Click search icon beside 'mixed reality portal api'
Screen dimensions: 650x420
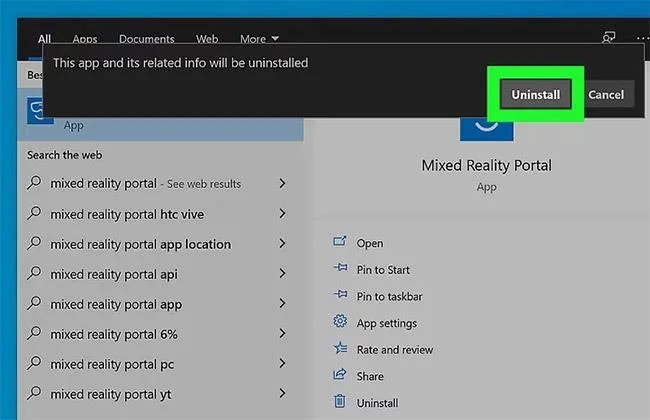34,273
